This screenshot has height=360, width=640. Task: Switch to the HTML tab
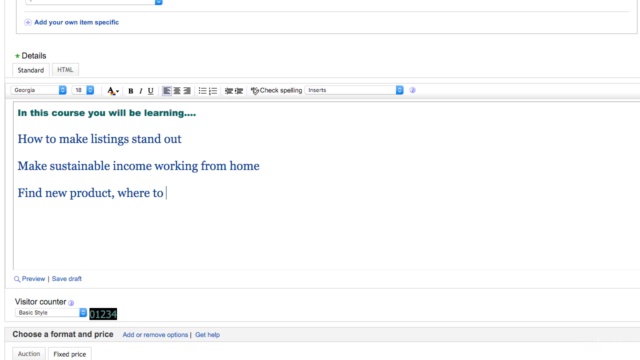coord(65,70)
